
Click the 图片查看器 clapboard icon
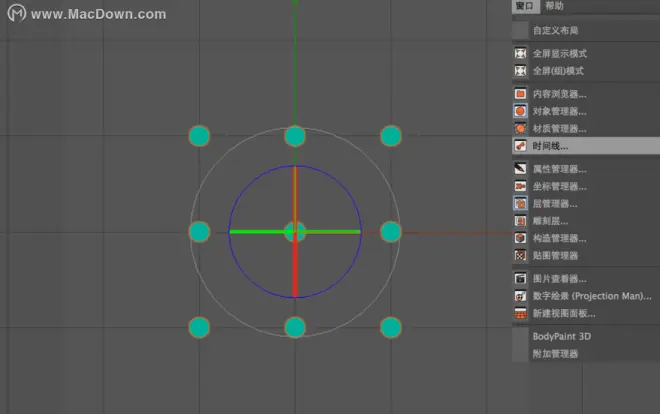[521, 279]
